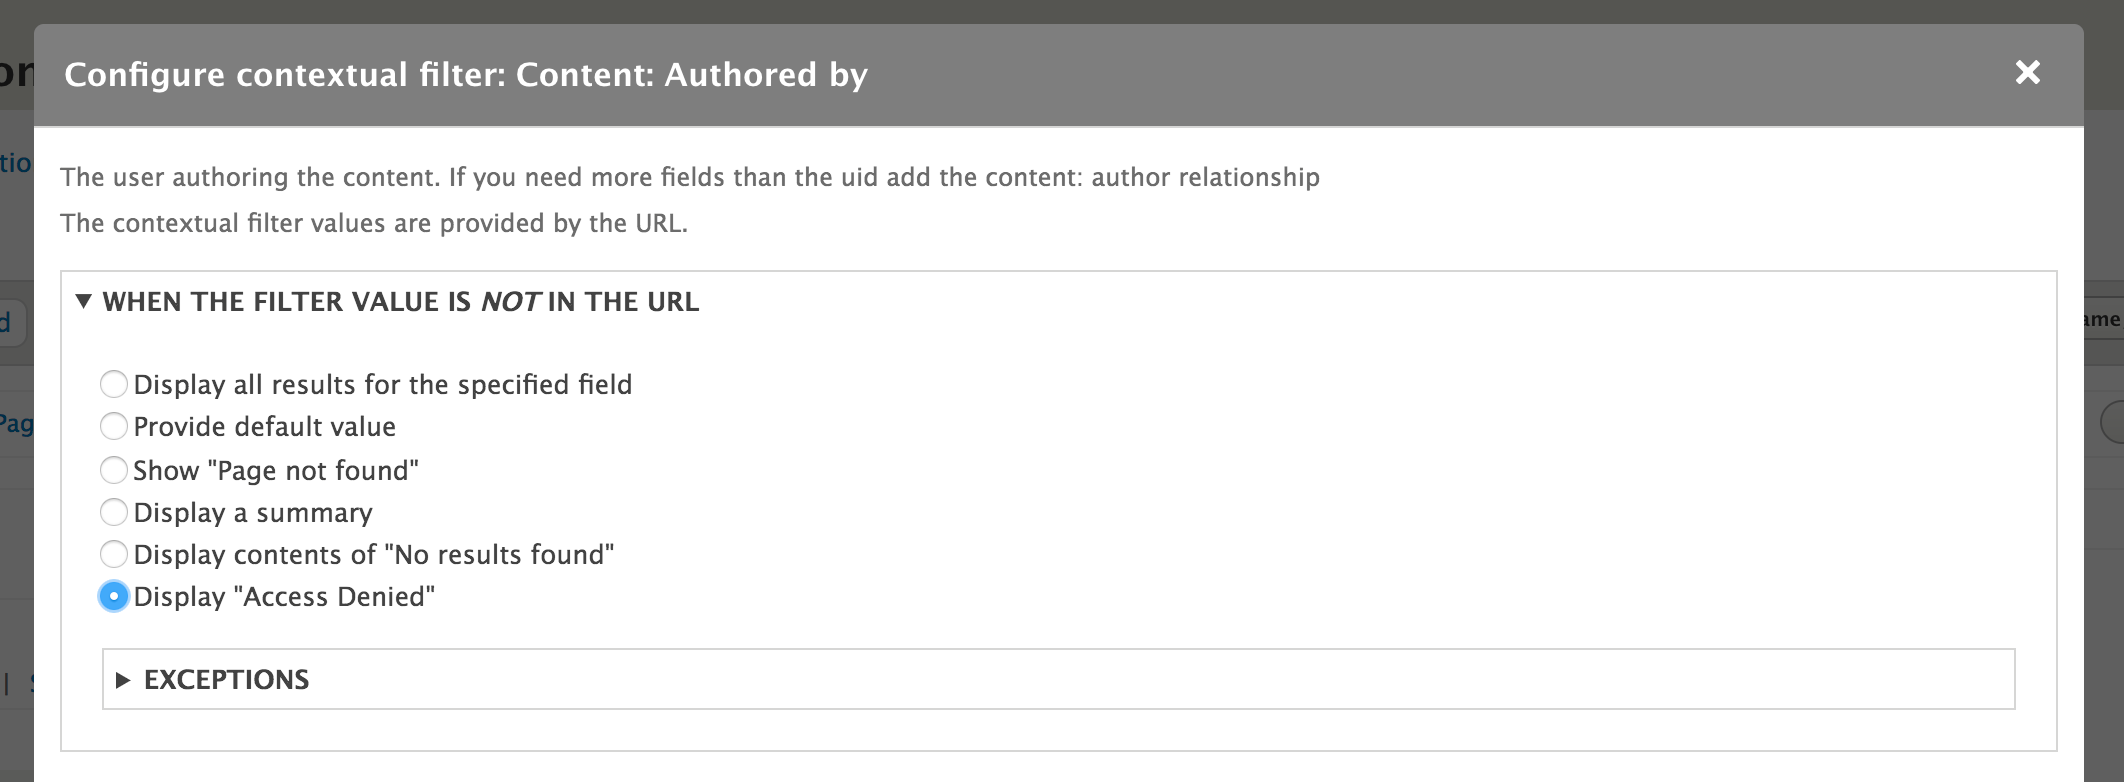
Task: Click the "Display a summary" label text
Action: pos(253,513)
